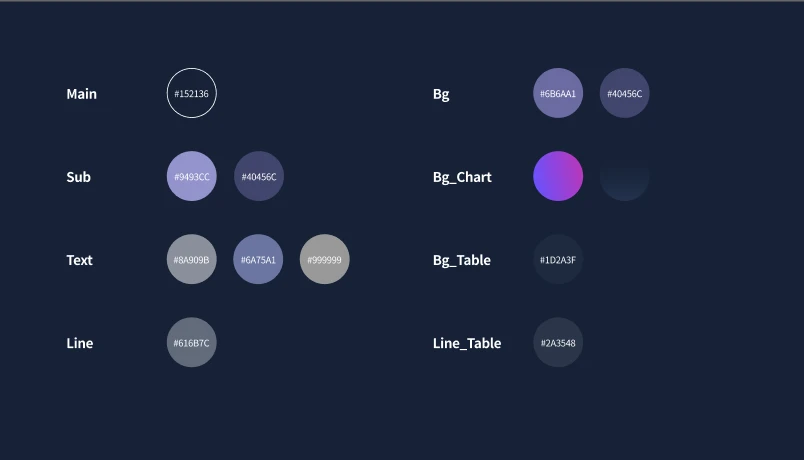Select the Line swatch #616B7C
The height and width of the screenshot is (460, 804).
(192, 343)
